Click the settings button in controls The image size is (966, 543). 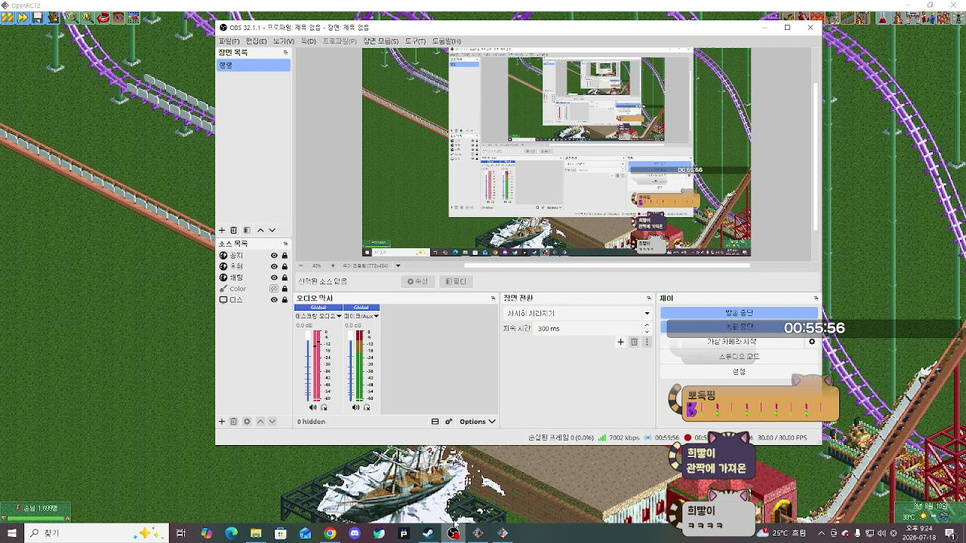[739, 372]
